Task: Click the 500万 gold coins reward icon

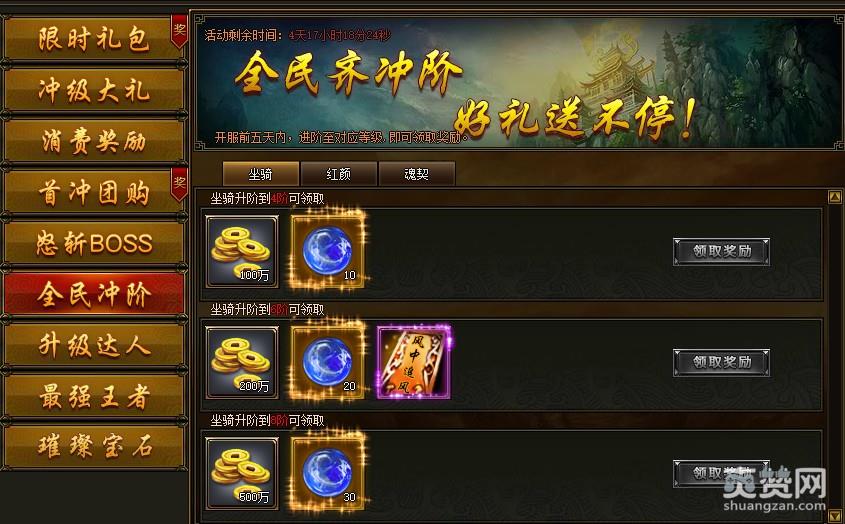Action: pos(242,473)
